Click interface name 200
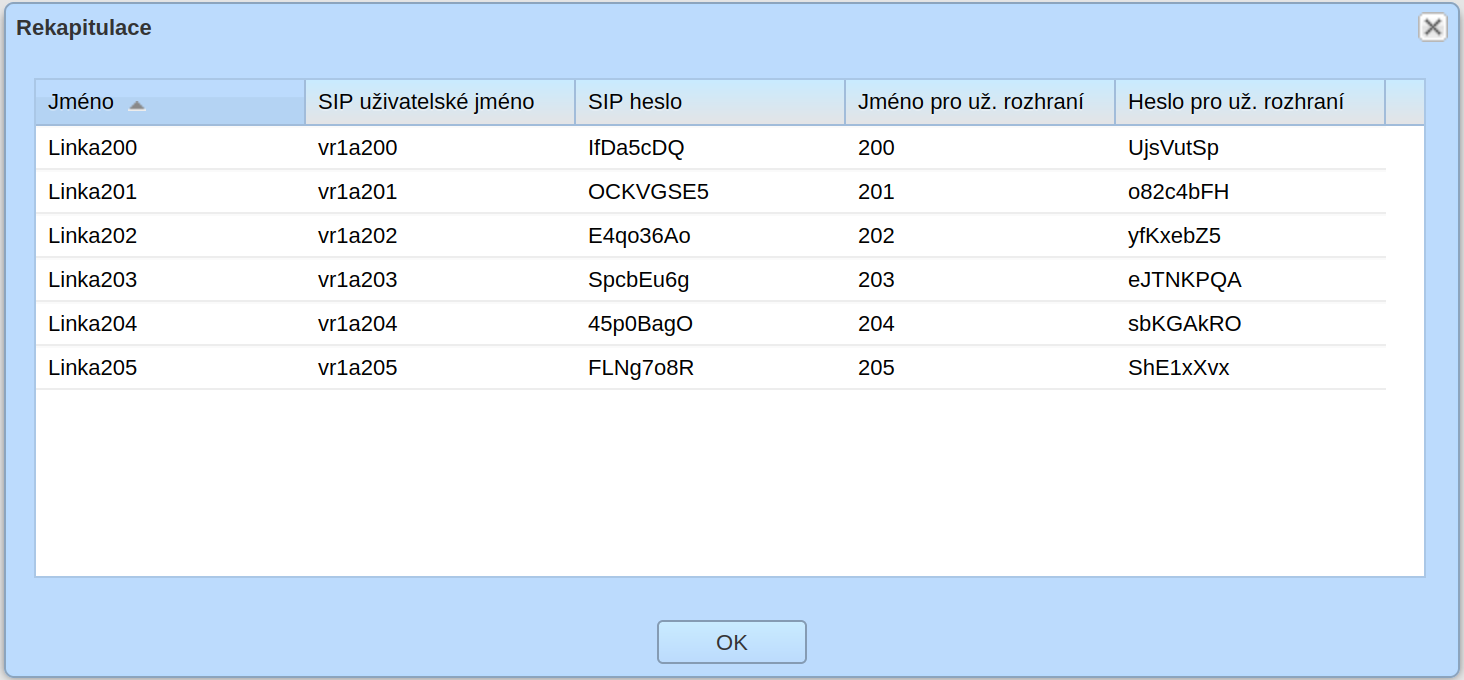1464x680 pixels. point(877,148)
